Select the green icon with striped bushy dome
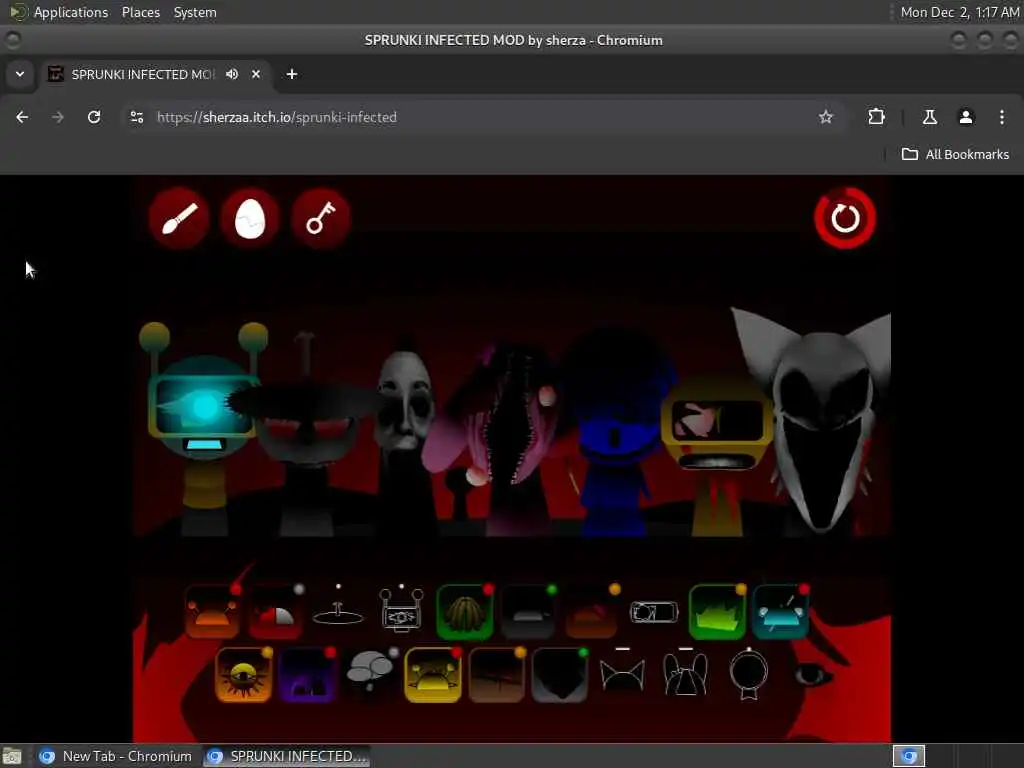Screen dimensions: 1024x768 click(464, 612)
